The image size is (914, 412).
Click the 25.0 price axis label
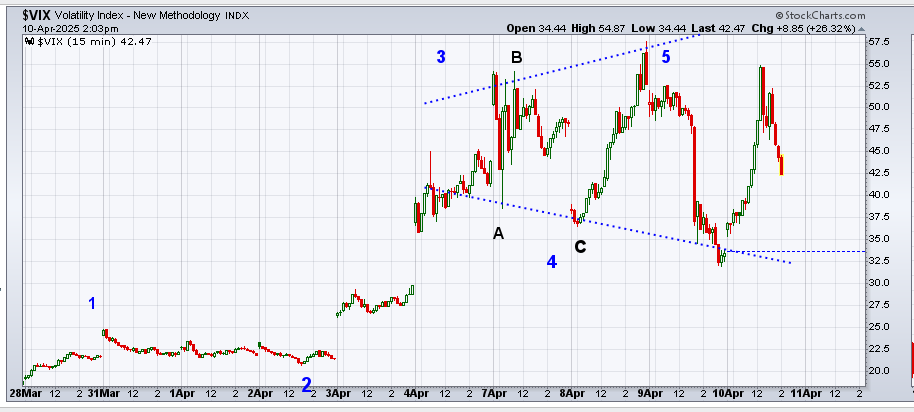877,326
